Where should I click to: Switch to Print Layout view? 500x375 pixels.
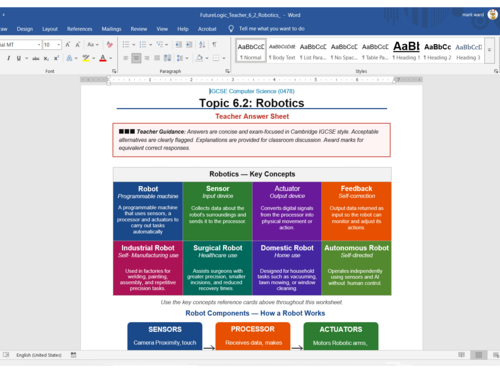click(x=479, y=355)
